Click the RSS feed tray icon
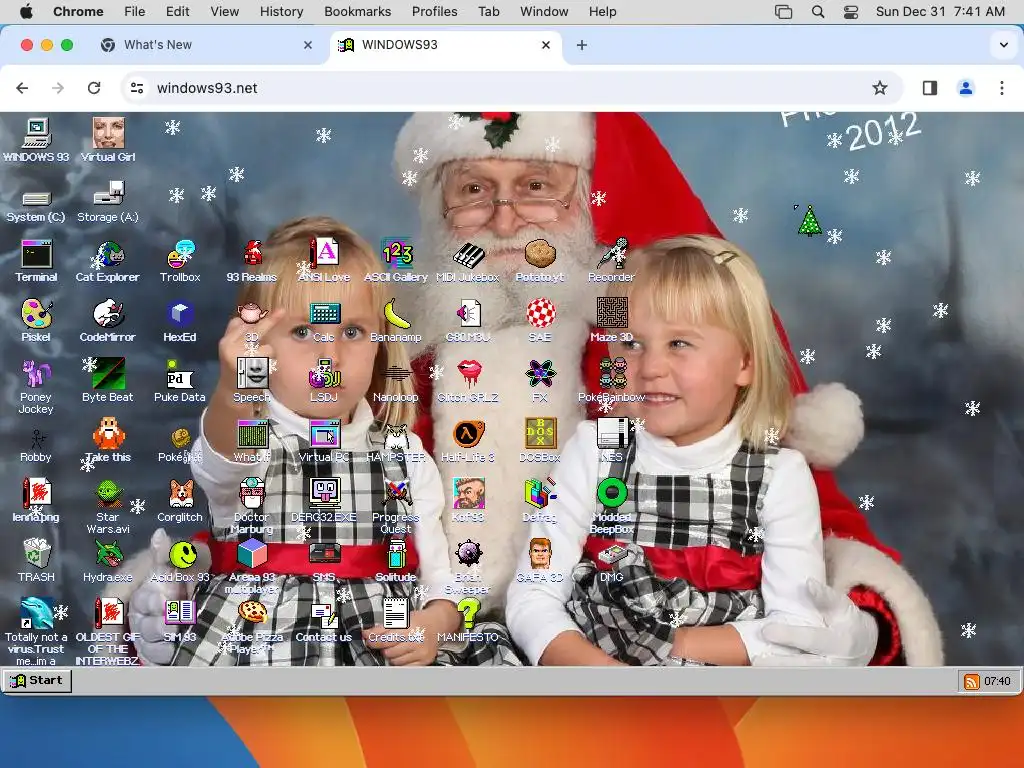Viewport: 1024px width, 768px height. coord(972,681)
